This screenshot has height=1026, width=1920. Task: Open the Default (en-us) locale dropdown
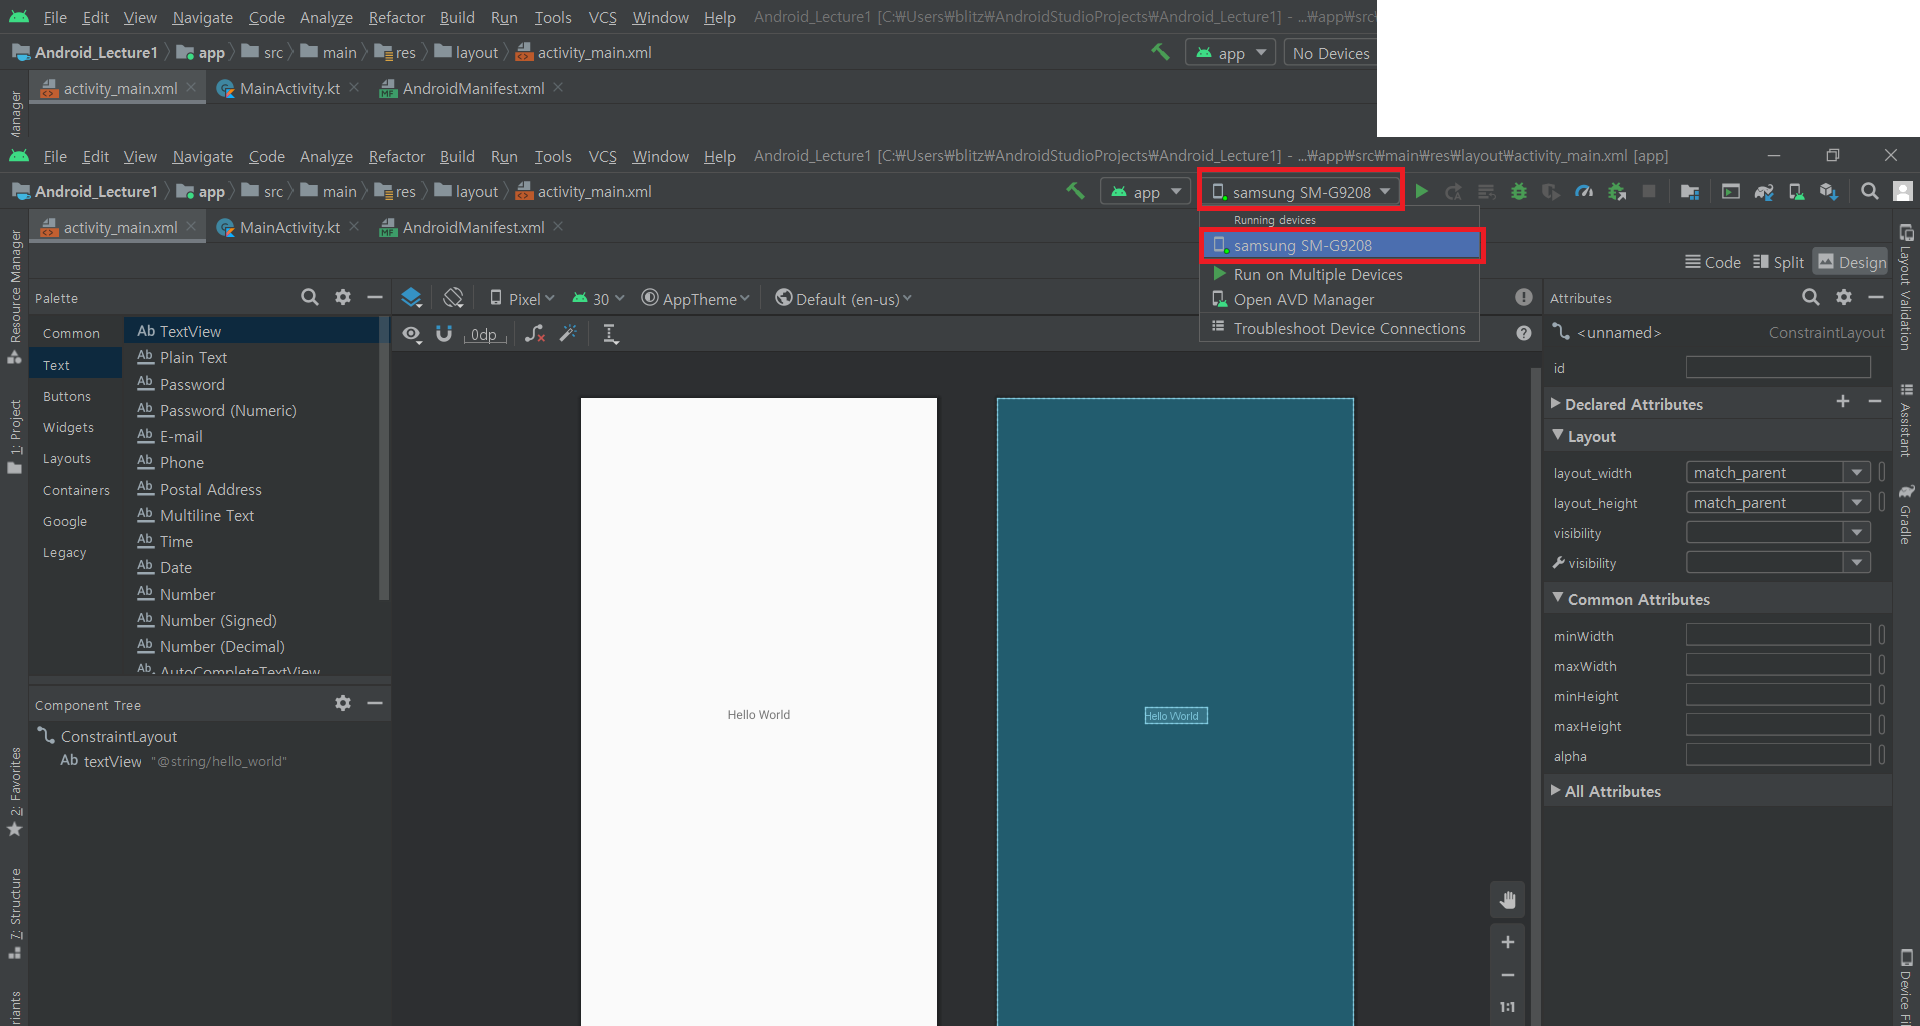[843, 298]
